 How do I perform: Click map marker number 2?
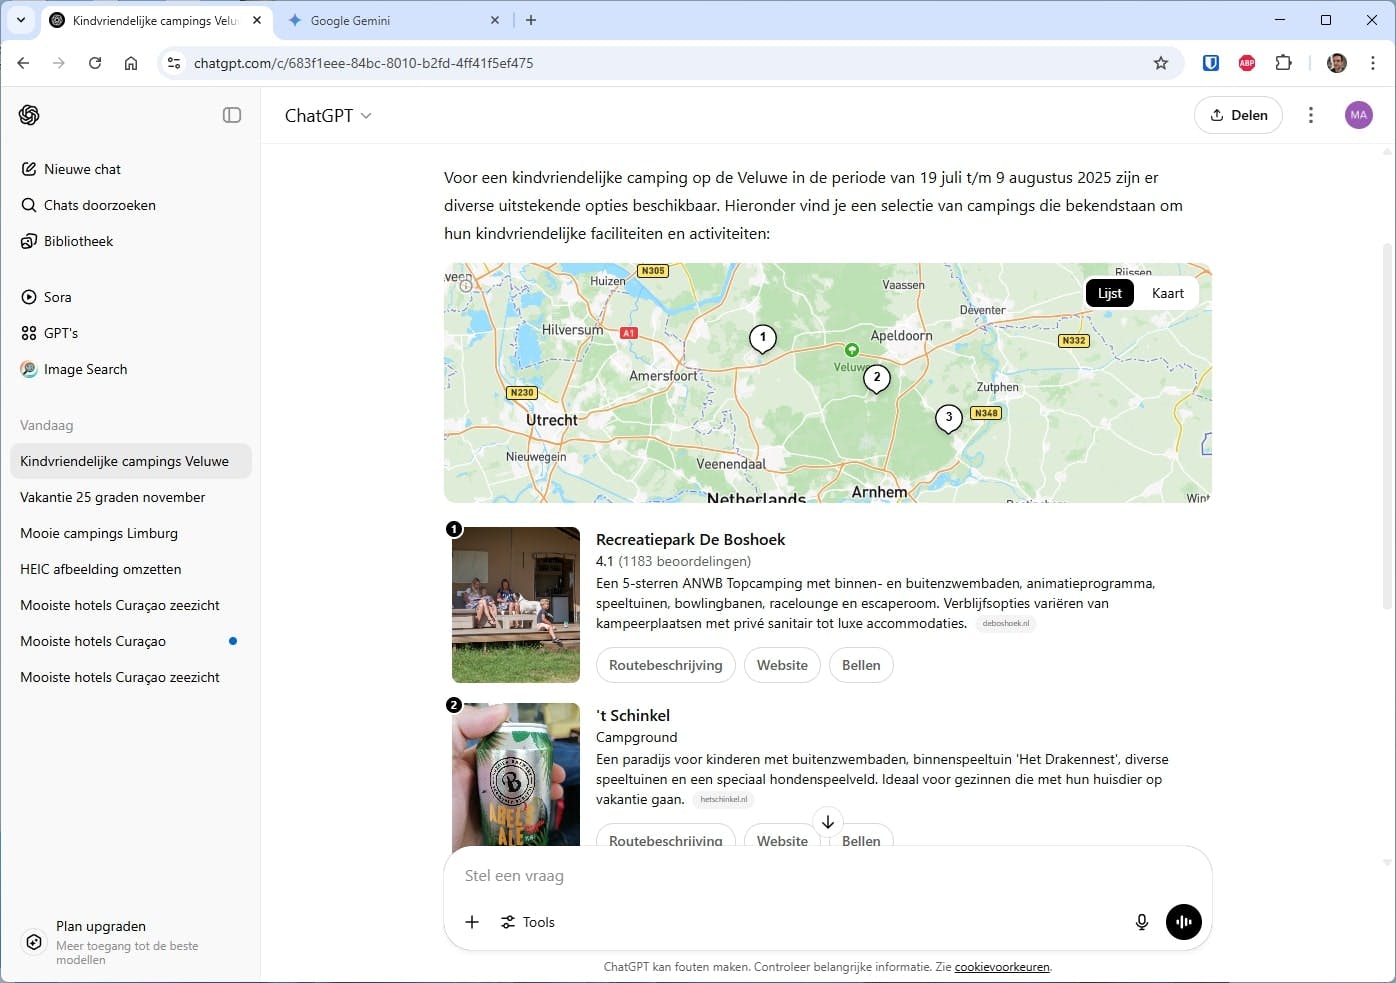pyautogui.click(x=877, y=378)
